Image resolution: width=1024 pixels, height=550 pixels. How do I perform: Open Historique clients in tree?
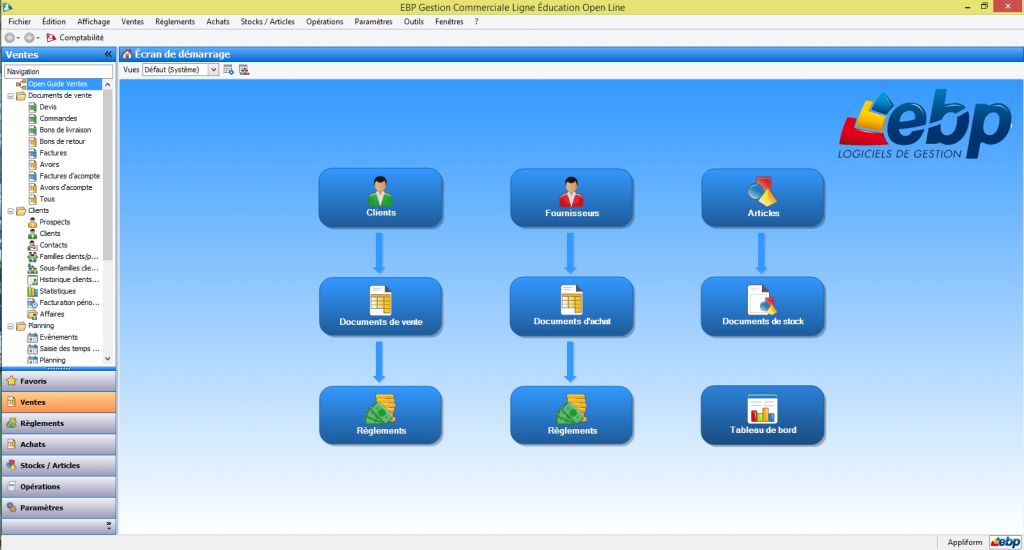69,280
